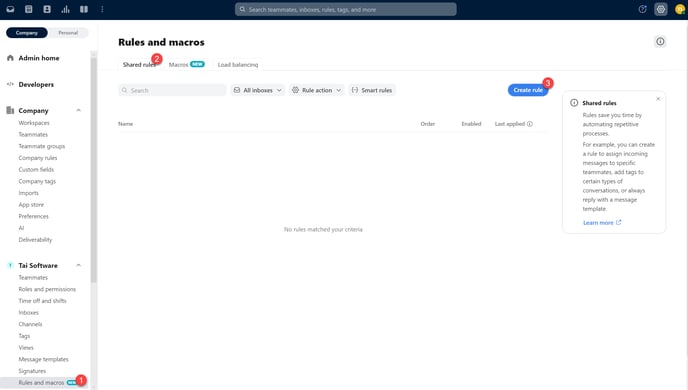Open the inbox icon in top bar
Screen dimensions: 688x390
(10, 9)
